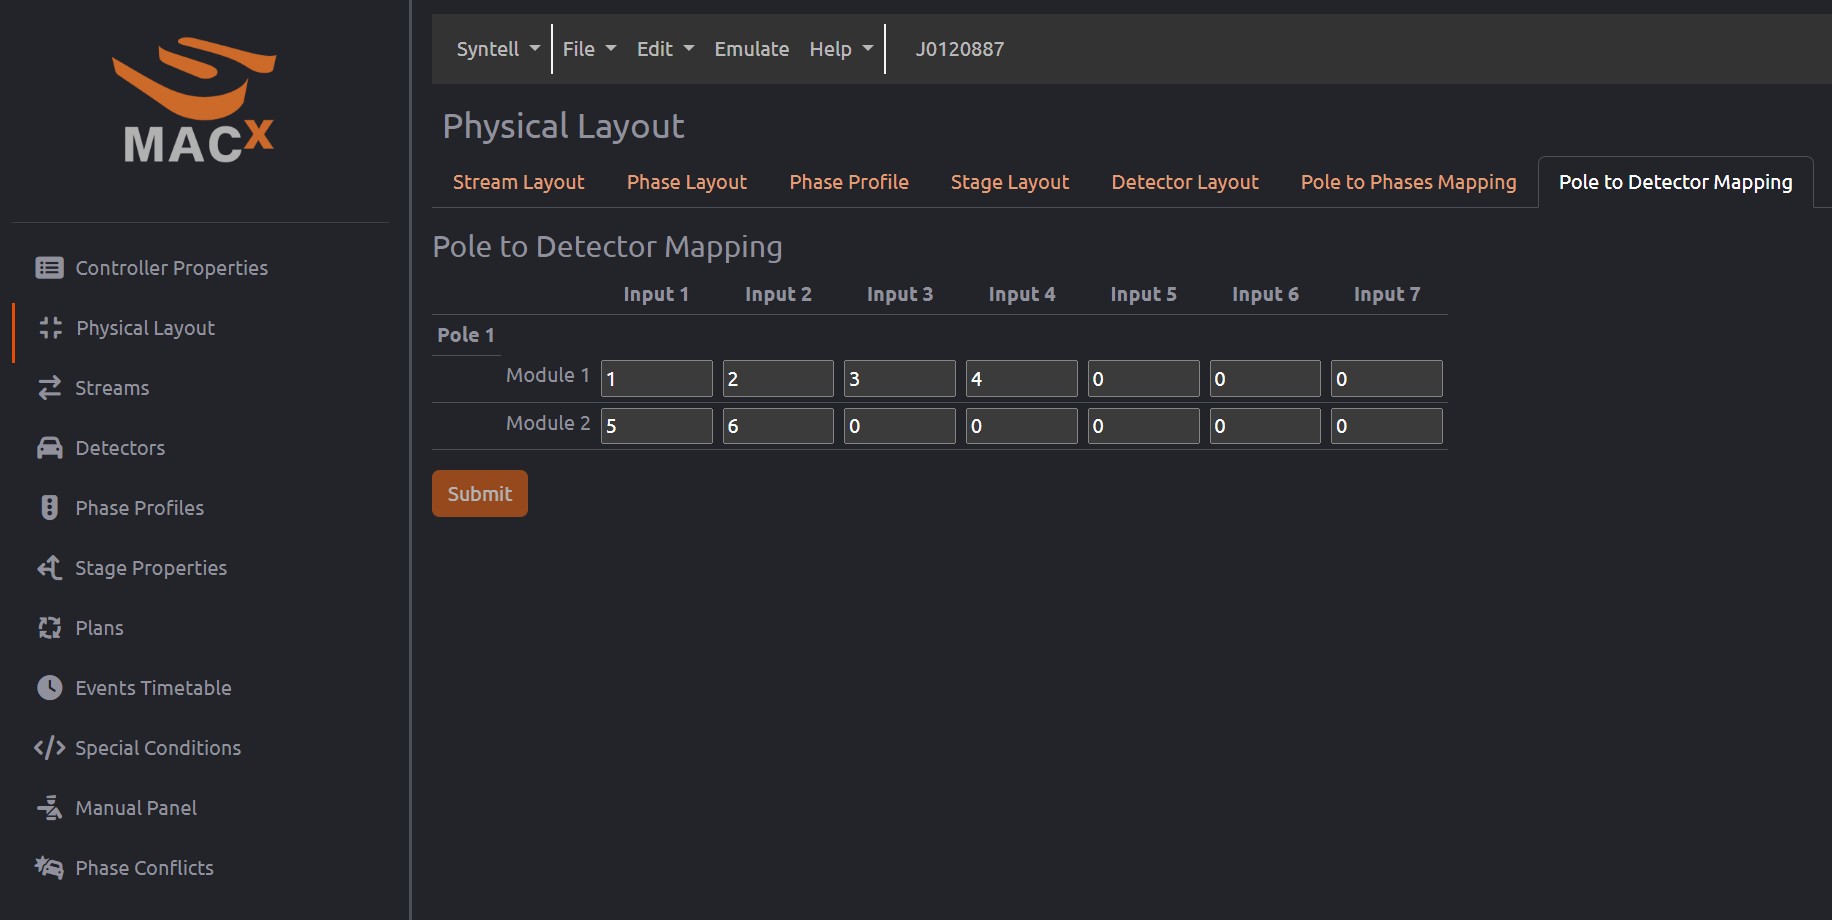Click the Streams arrows icon in sidebar
The image size is (1832, 920).
click(x=49, y=388)
